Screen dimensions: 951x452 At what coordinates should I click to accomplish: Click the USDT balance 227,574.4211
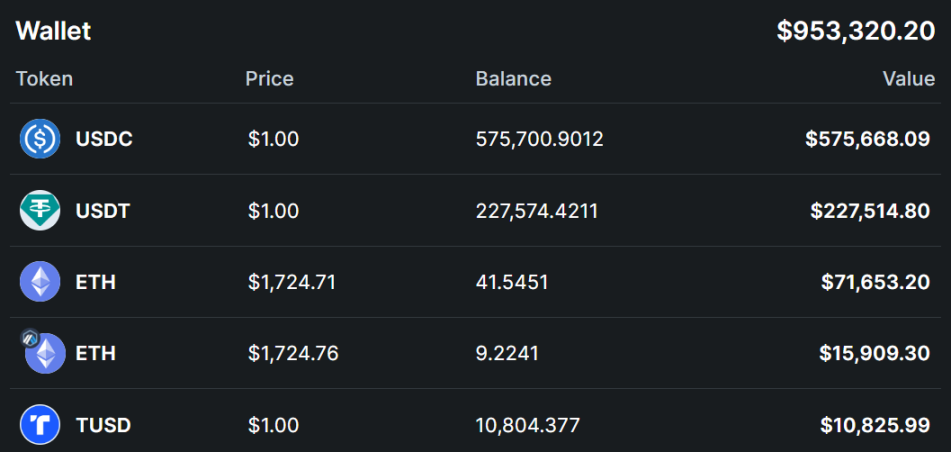(537, 211)
